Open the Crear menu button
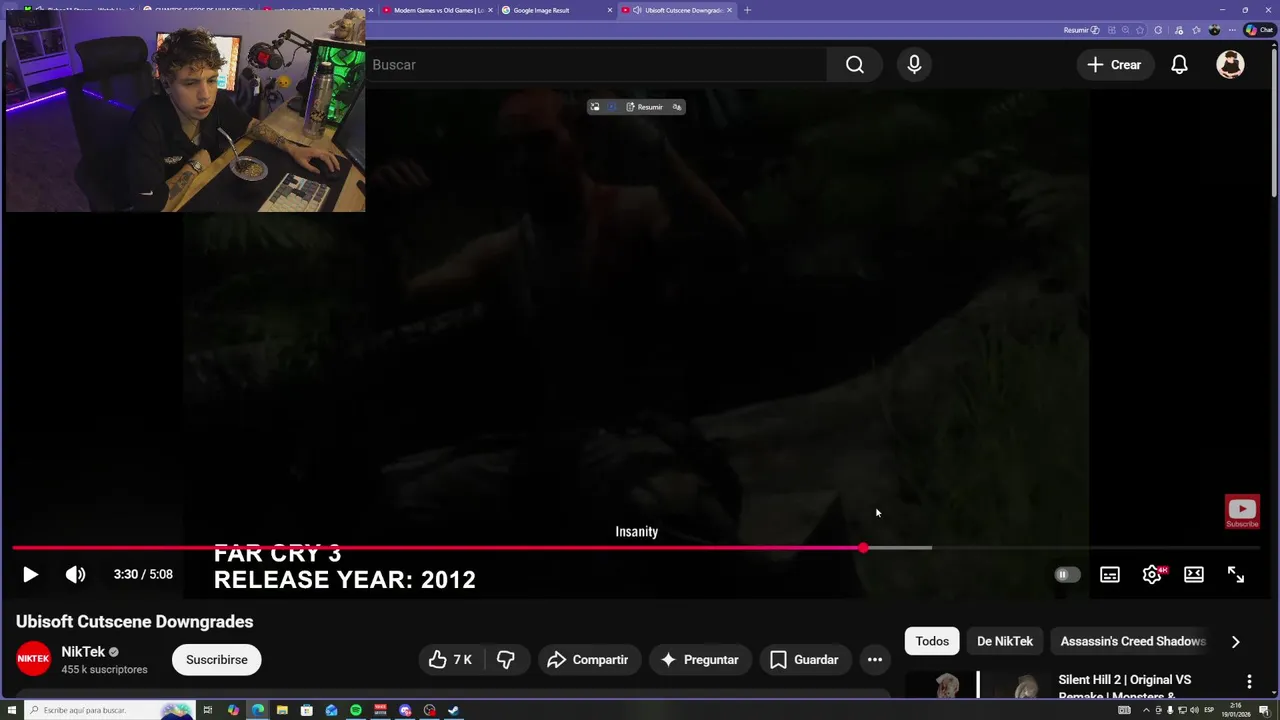The image size is (1280, 720). click(x=1114, y=65)
